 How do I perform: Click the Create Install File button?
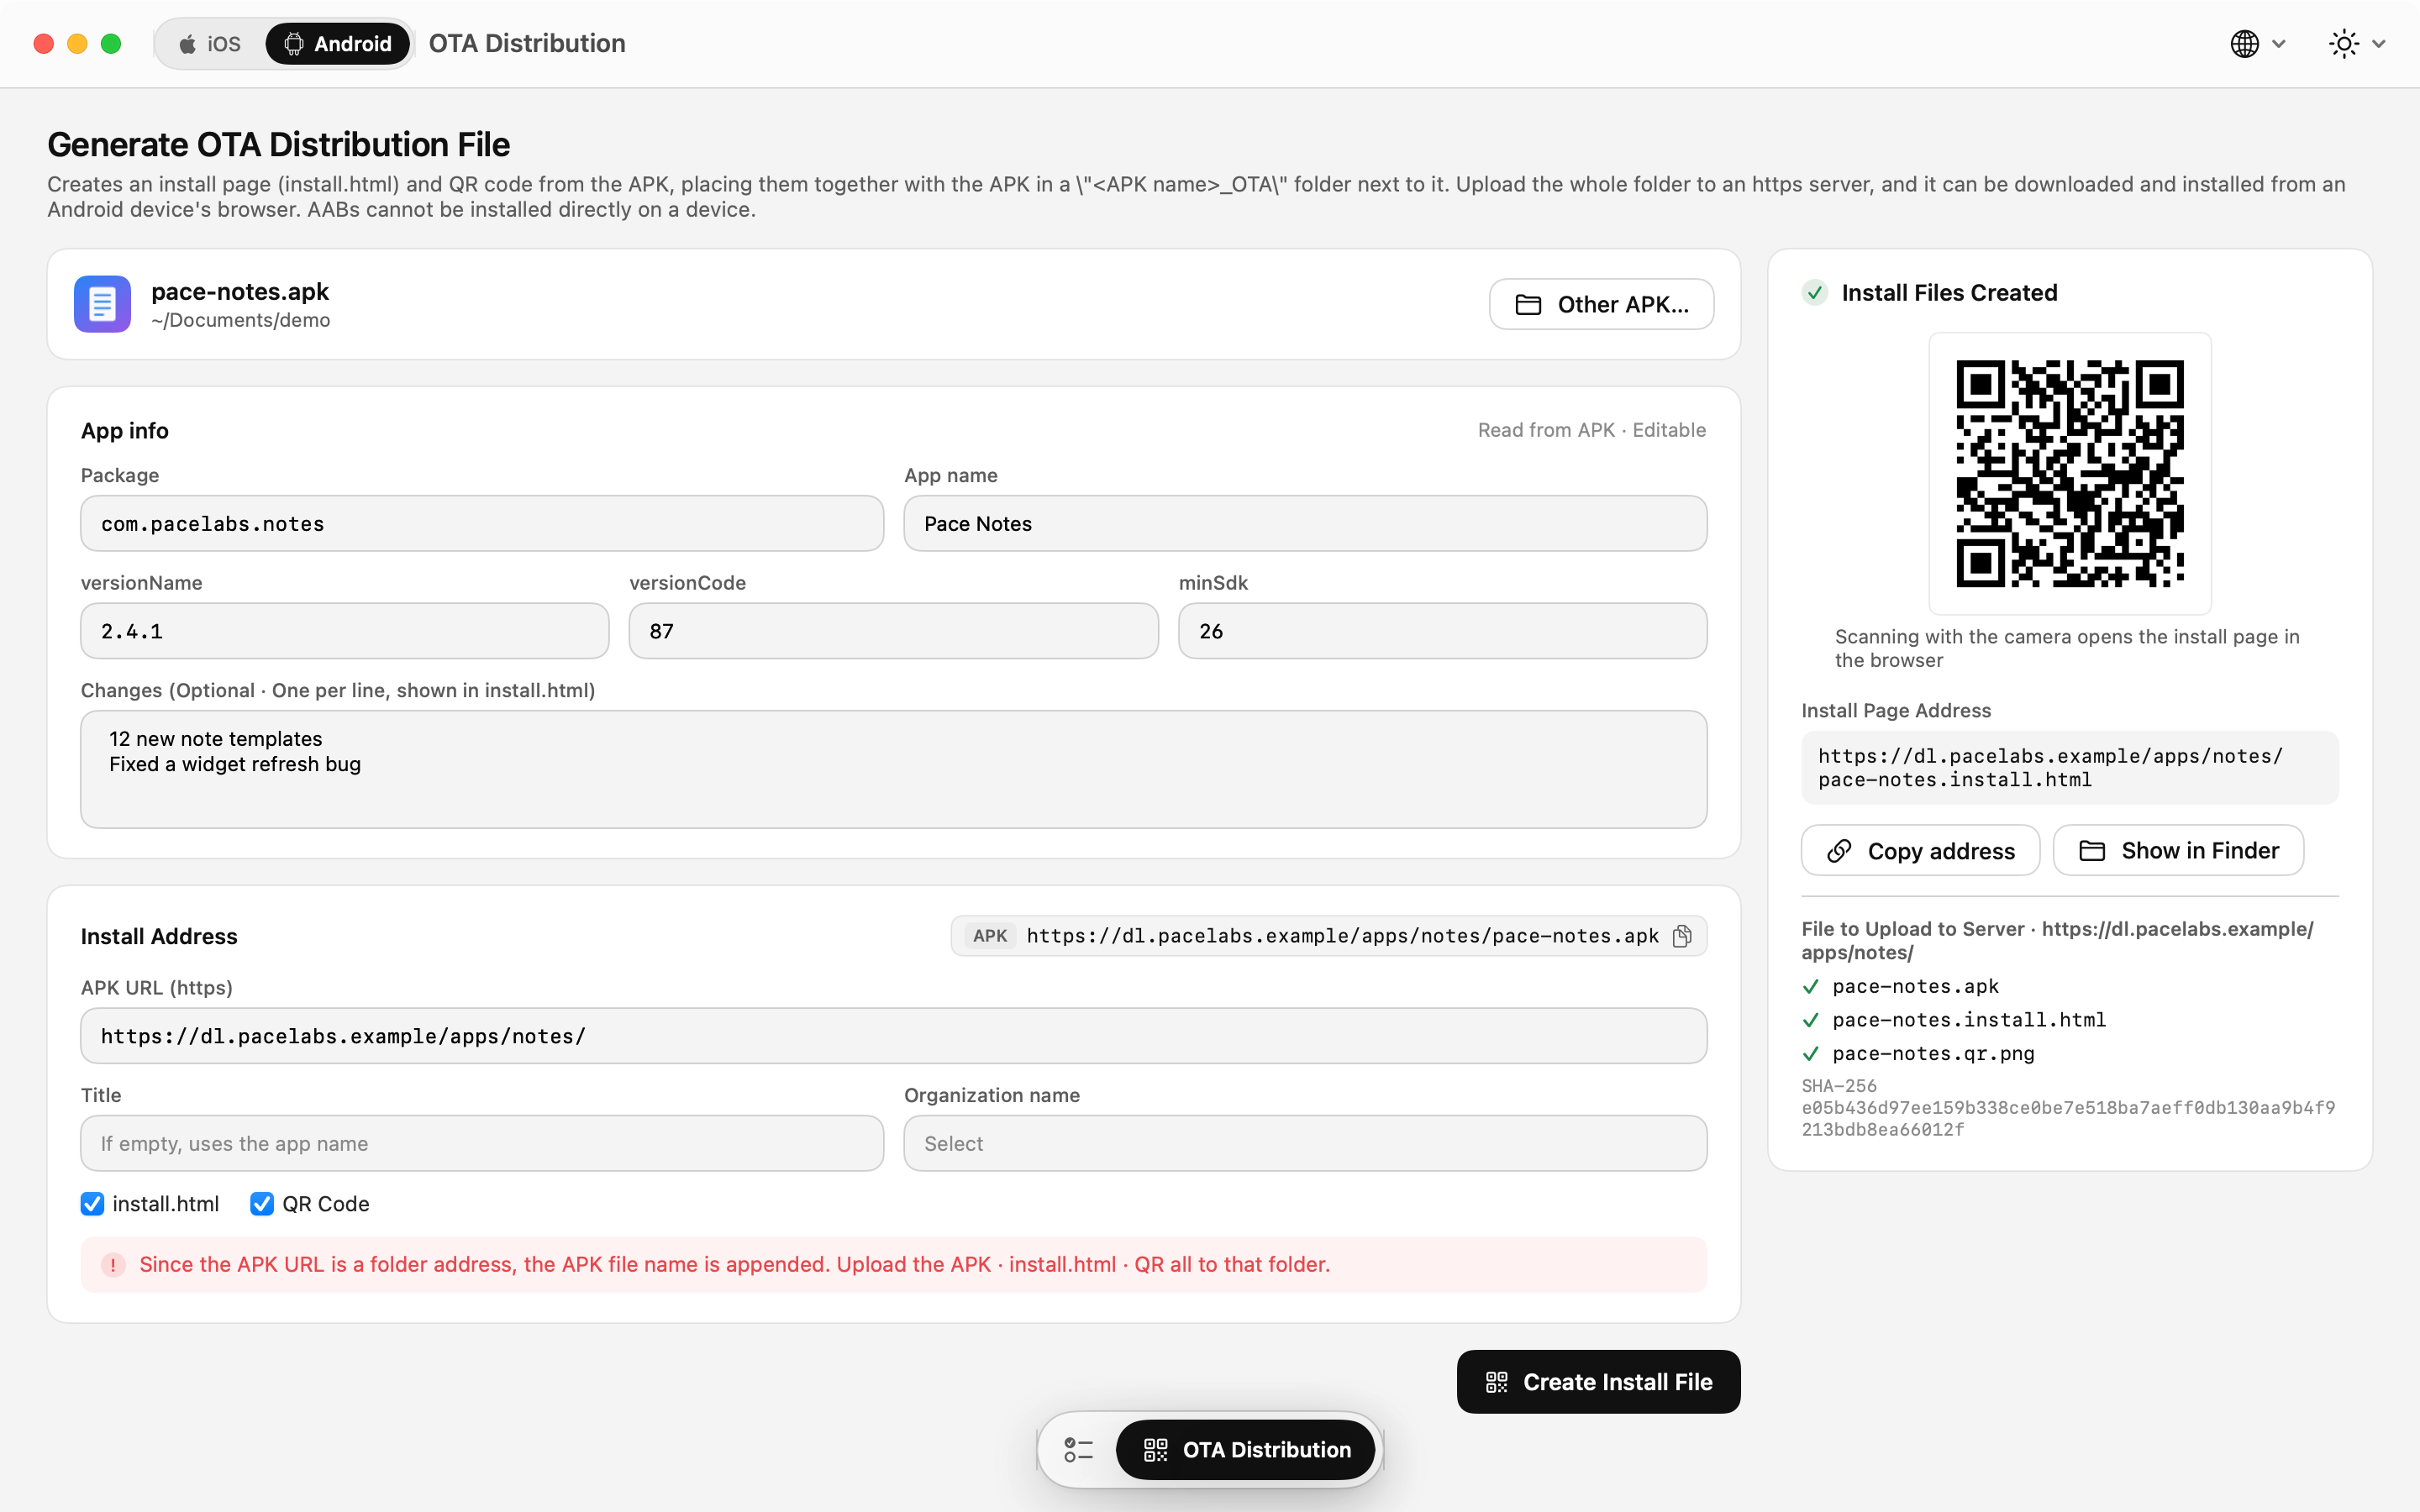click(x=1598, y=1382)
